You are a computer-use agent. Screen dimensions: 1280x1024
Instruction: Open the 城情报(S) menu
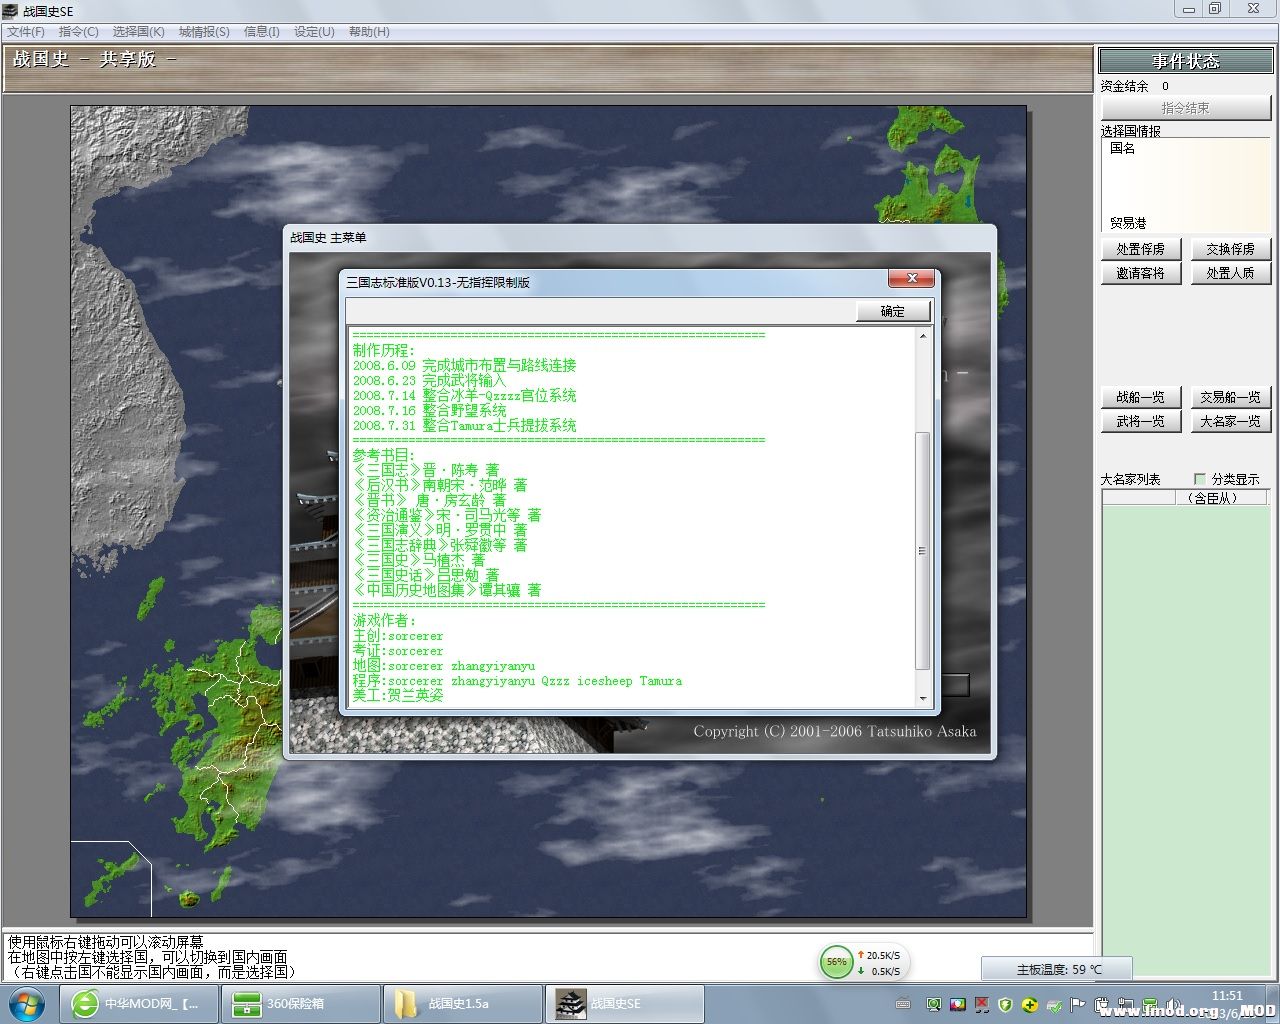coord(204,32)
